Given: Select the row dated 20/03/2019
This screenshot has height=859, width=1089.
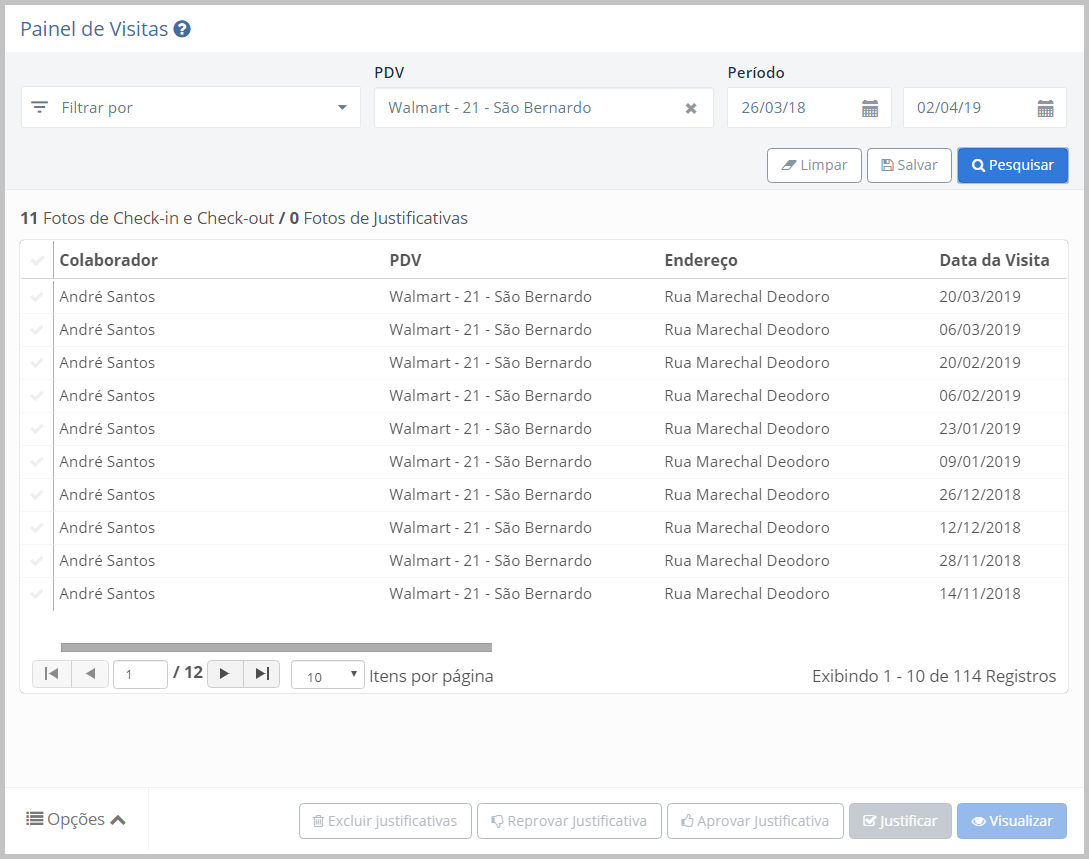Looking at the screenshot, I should [x=37, y=297].
